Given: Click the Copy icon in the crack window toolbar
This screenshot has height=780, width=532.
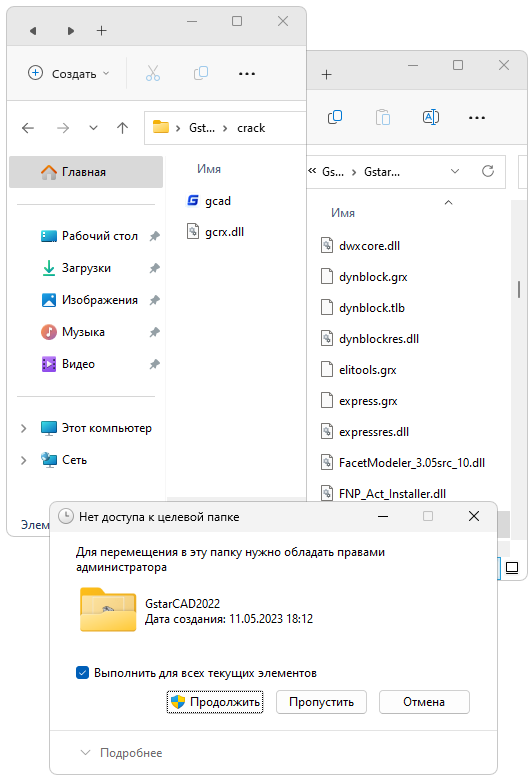Looking at the screenshot, I should (201, 74).
